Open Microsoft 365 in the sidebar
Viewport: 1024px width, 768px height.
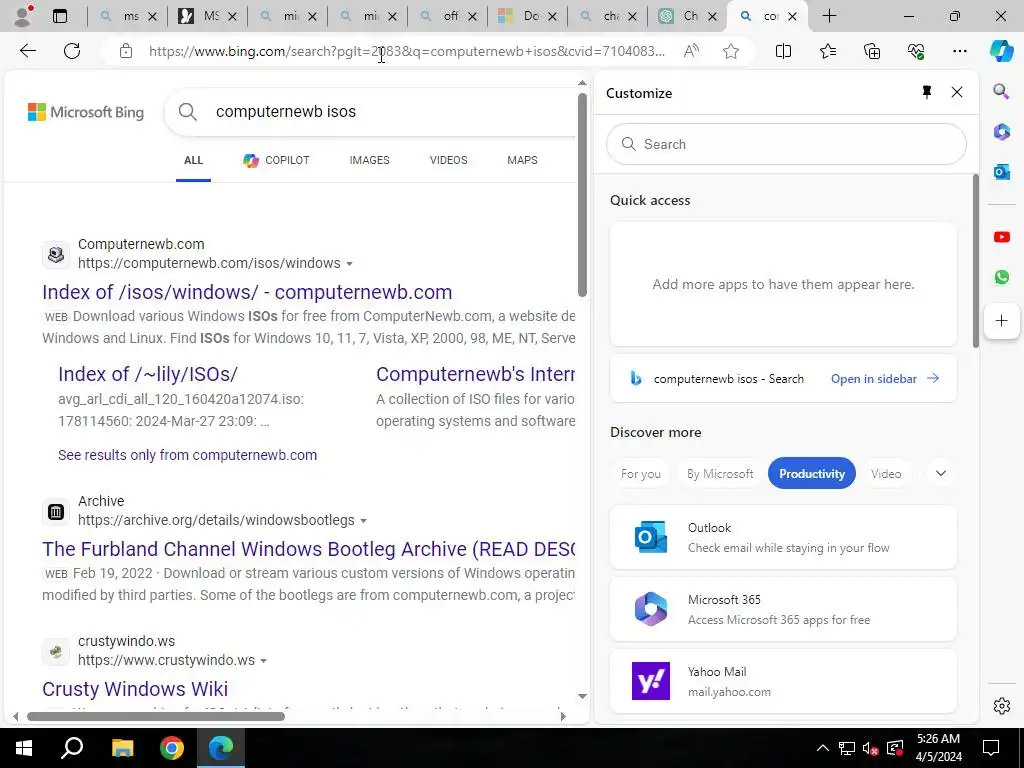pyautogui.click(x=1001, y=132)
